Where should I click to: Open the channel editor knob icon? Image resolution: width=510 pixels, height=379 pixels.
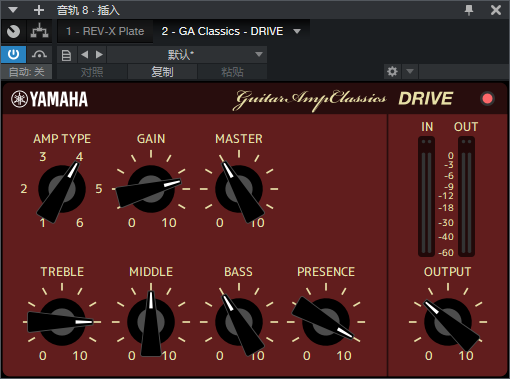(13, 31)
